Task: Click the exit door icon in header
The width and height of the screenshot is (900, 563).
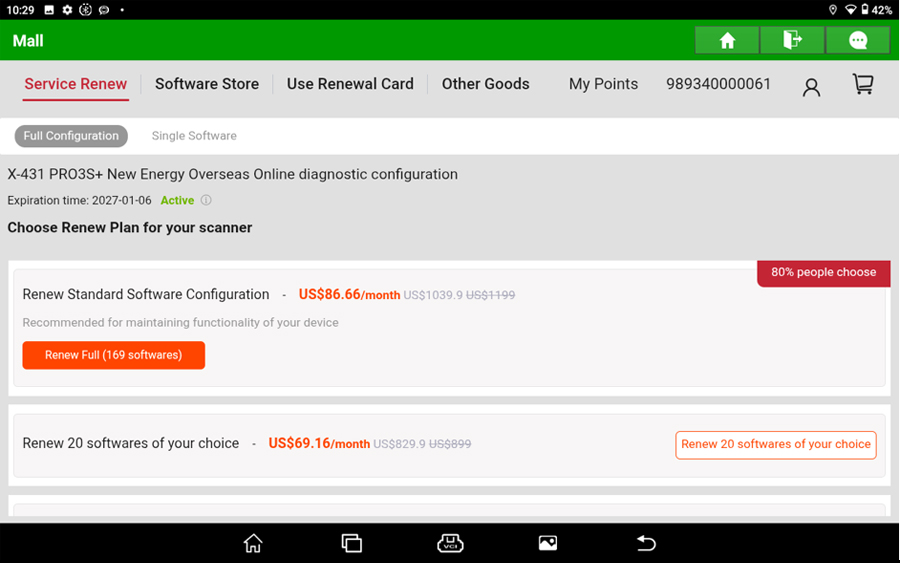Action: [x=792, y=41]
